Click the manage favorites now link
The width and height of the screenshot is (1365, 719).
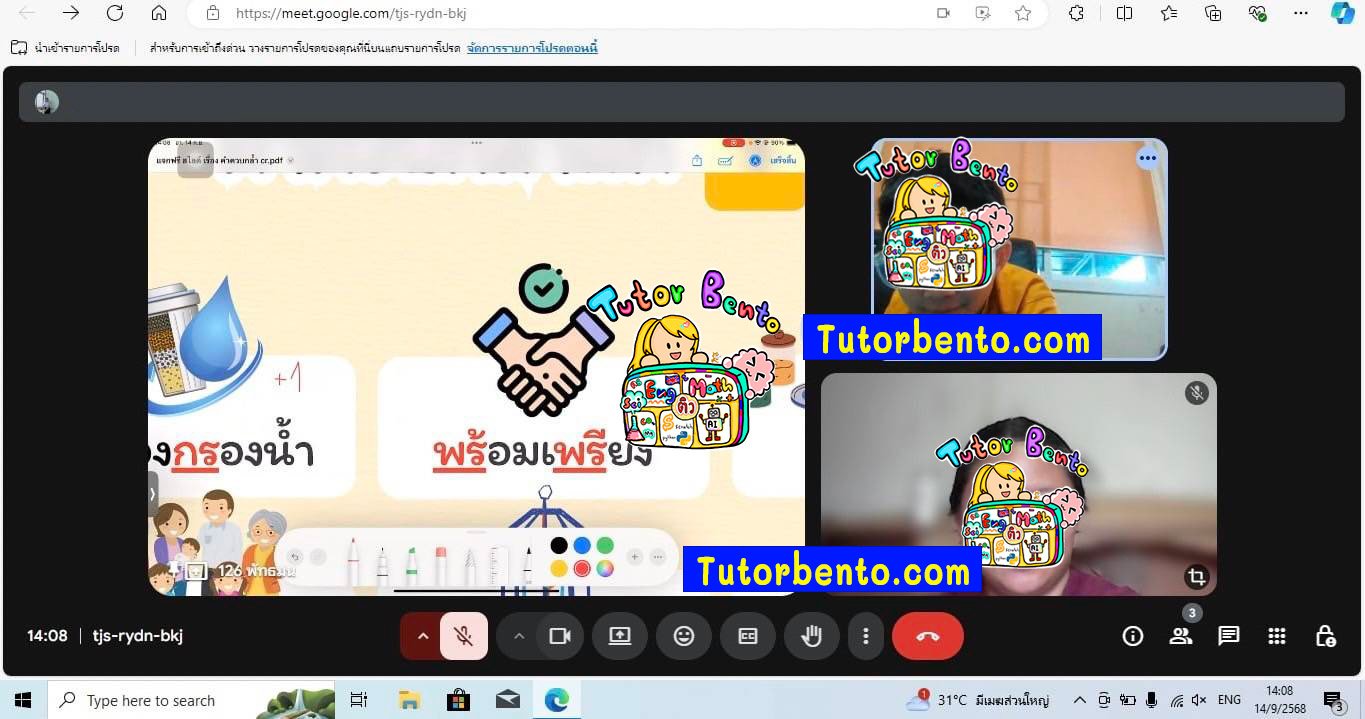tap(532, 48)
